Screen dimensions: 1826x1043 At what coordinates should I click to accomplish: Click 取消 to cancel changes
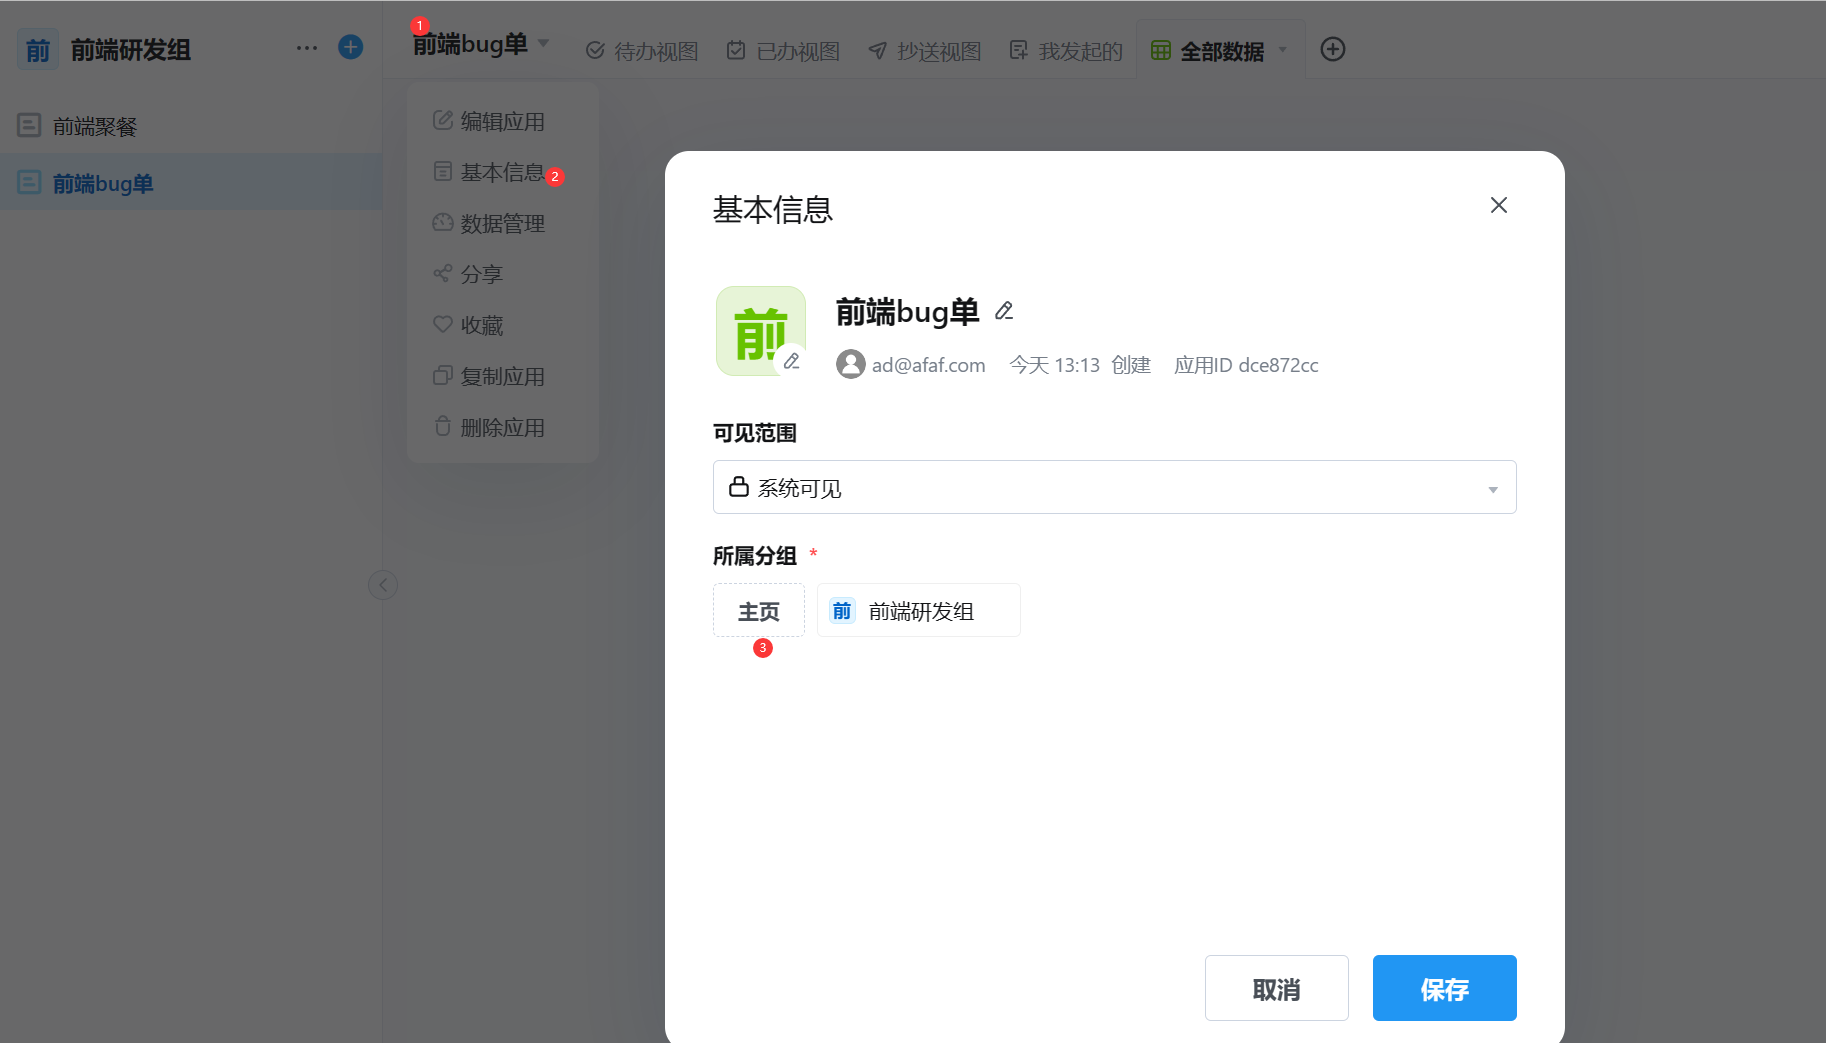tap(1276, 988)
